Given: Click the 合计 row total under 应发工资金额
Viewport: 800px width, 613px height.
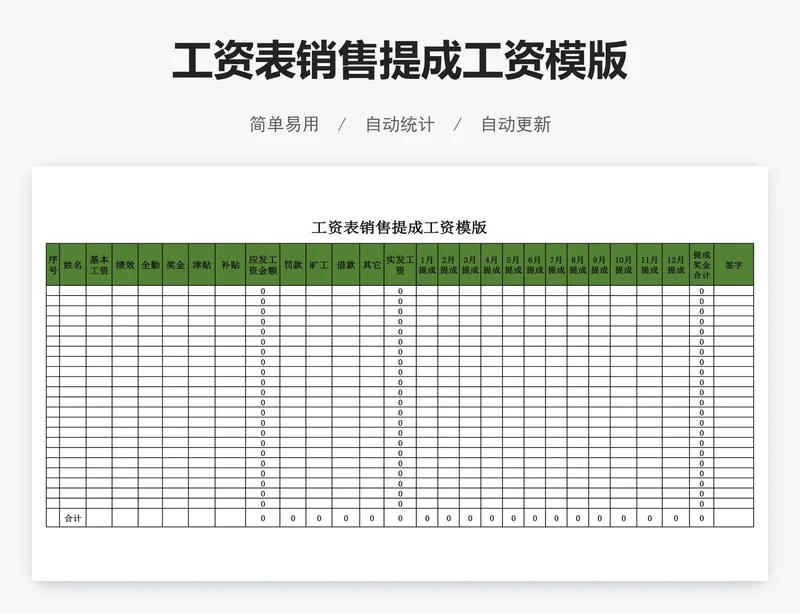Looking at the screenshot, I should pos(263,518).
